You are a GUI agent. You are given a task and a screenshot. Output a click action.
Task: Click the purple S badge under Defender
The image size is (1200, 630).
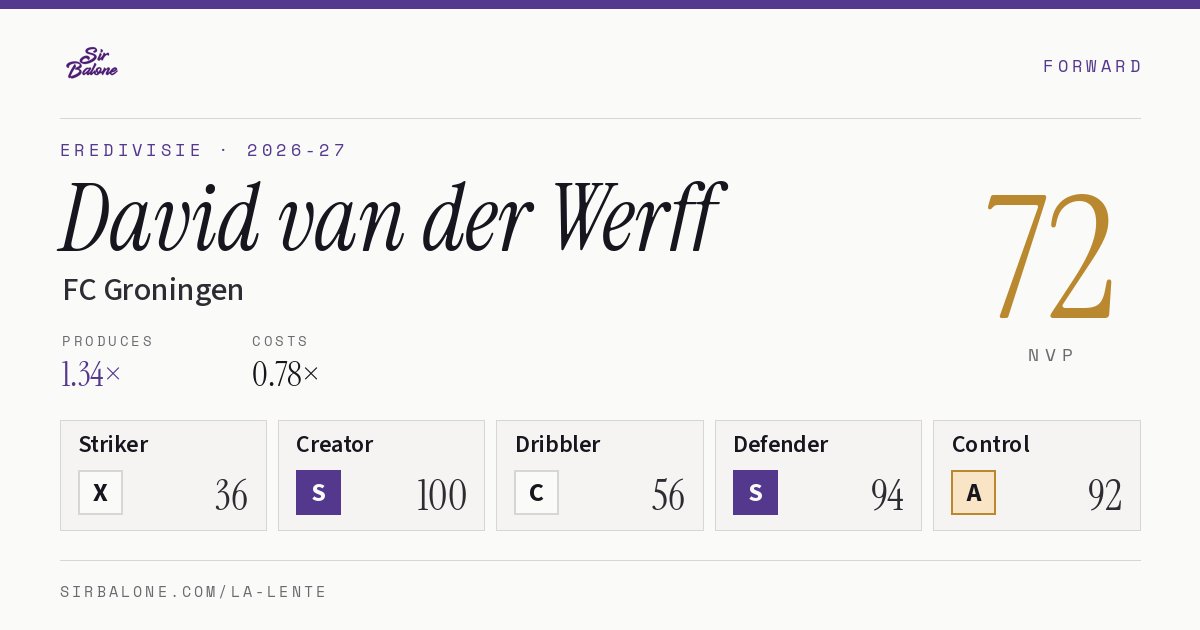click(x=756, y=493)
